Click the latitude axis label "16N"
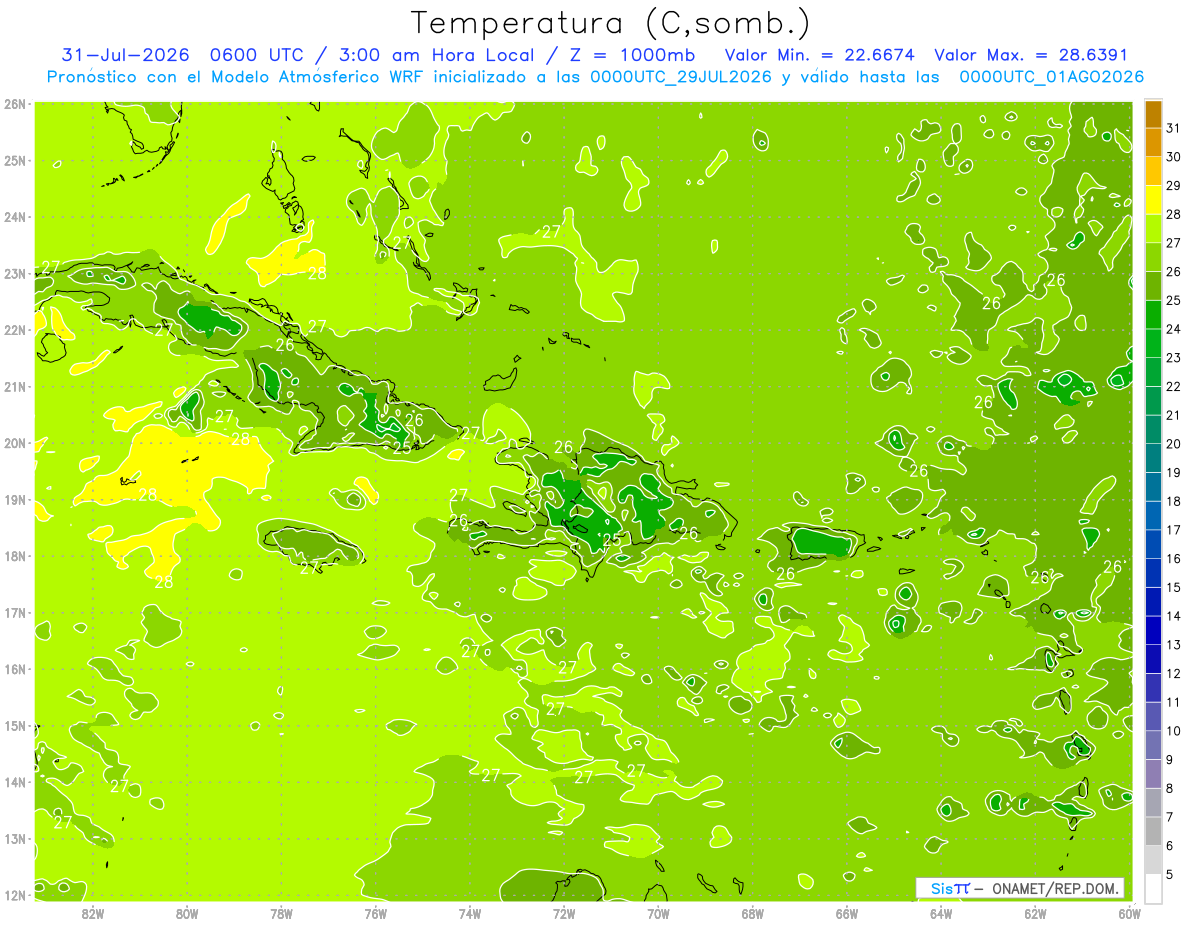The height and width of the screenshot is (927, 1200). (x=15, y=669)
